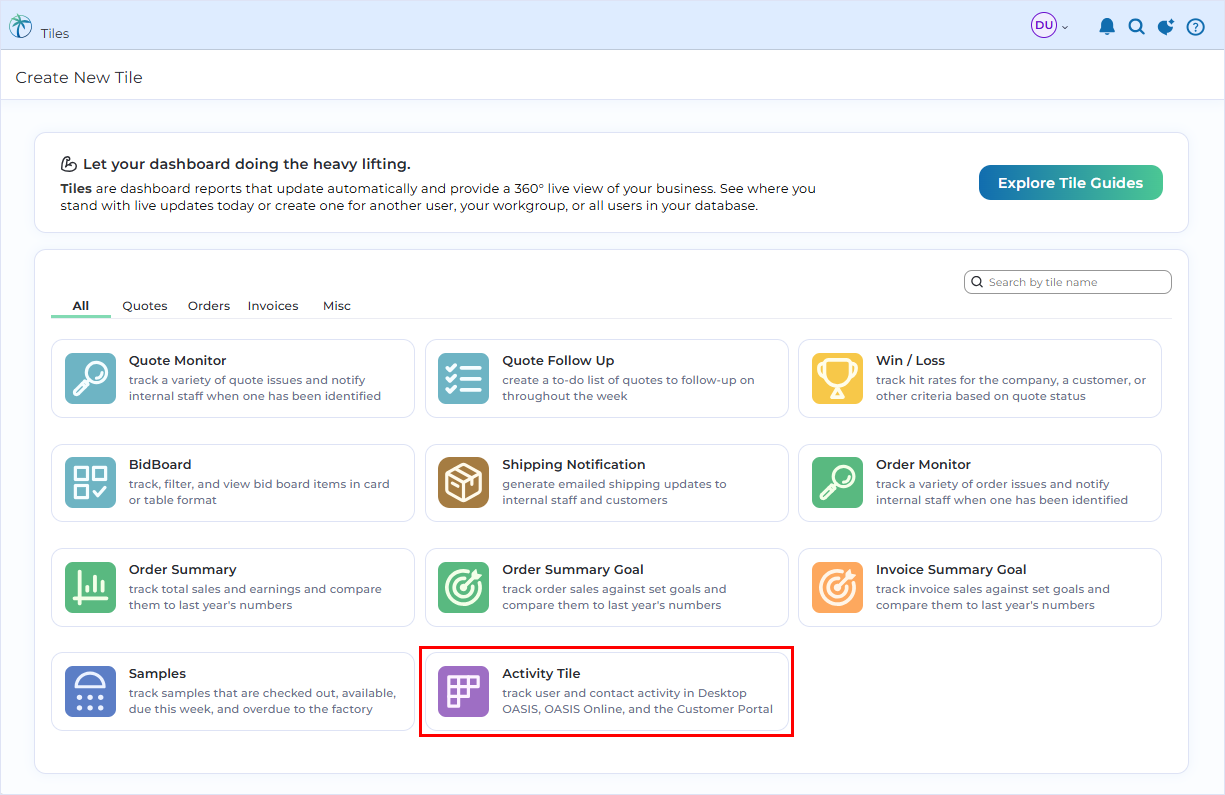
Task: Open the Invoices tab
Action: coord(272,305)
